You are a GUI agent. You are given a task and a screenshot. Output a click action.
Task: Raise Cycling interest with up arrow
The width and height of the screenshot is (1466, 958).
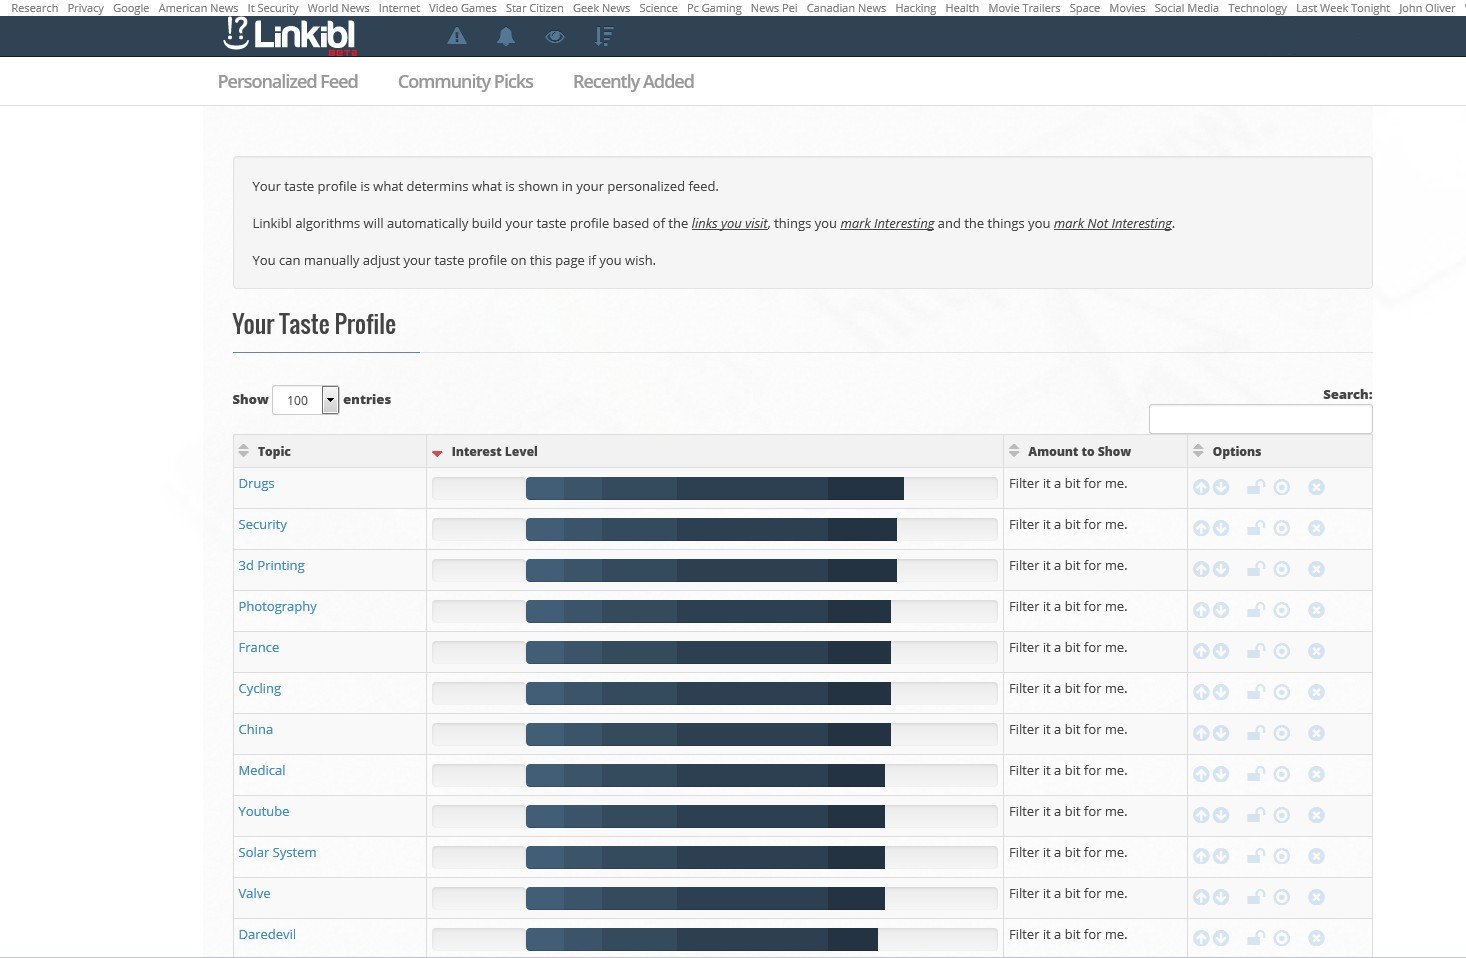pos(1201,692)
